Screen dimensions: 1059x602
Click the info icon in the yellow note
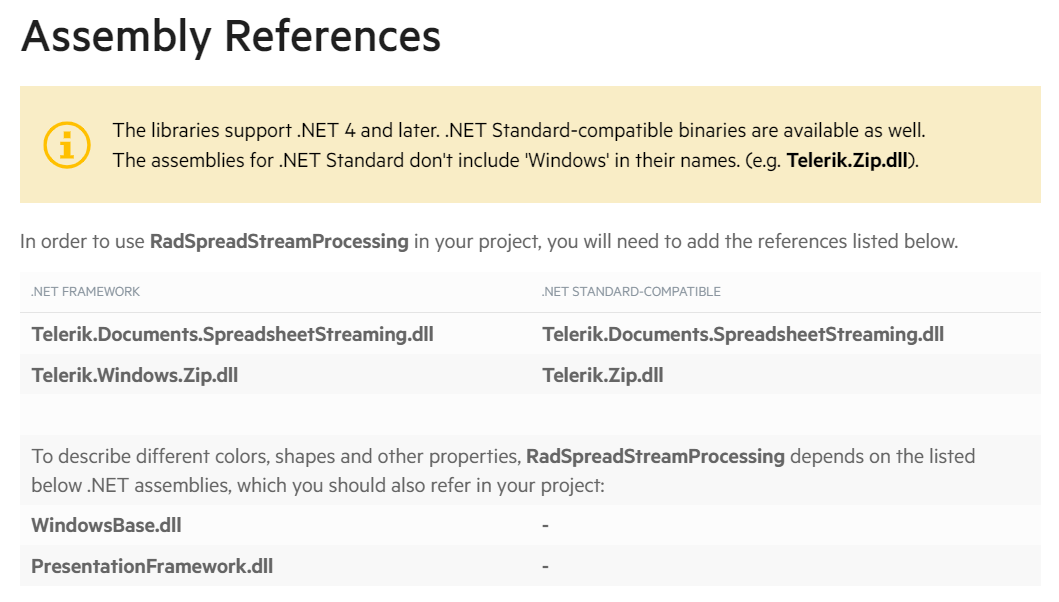click(x=67, y=144)
